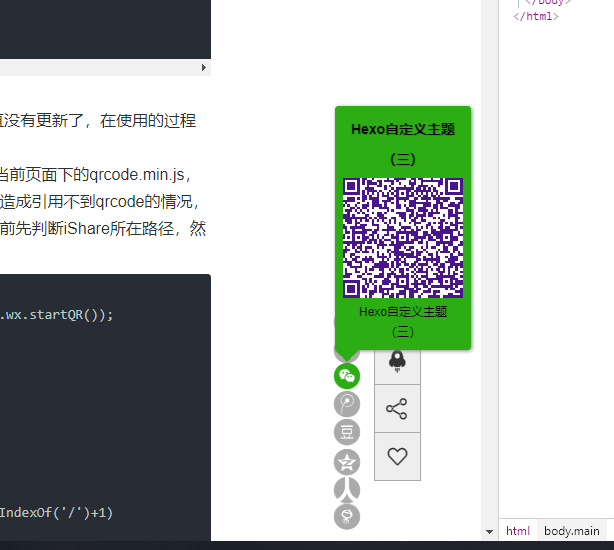The width and height of the screenshot is (614, 550).
Task: Select the html breadcrumb in DevTools
Action: pos(518,531)
